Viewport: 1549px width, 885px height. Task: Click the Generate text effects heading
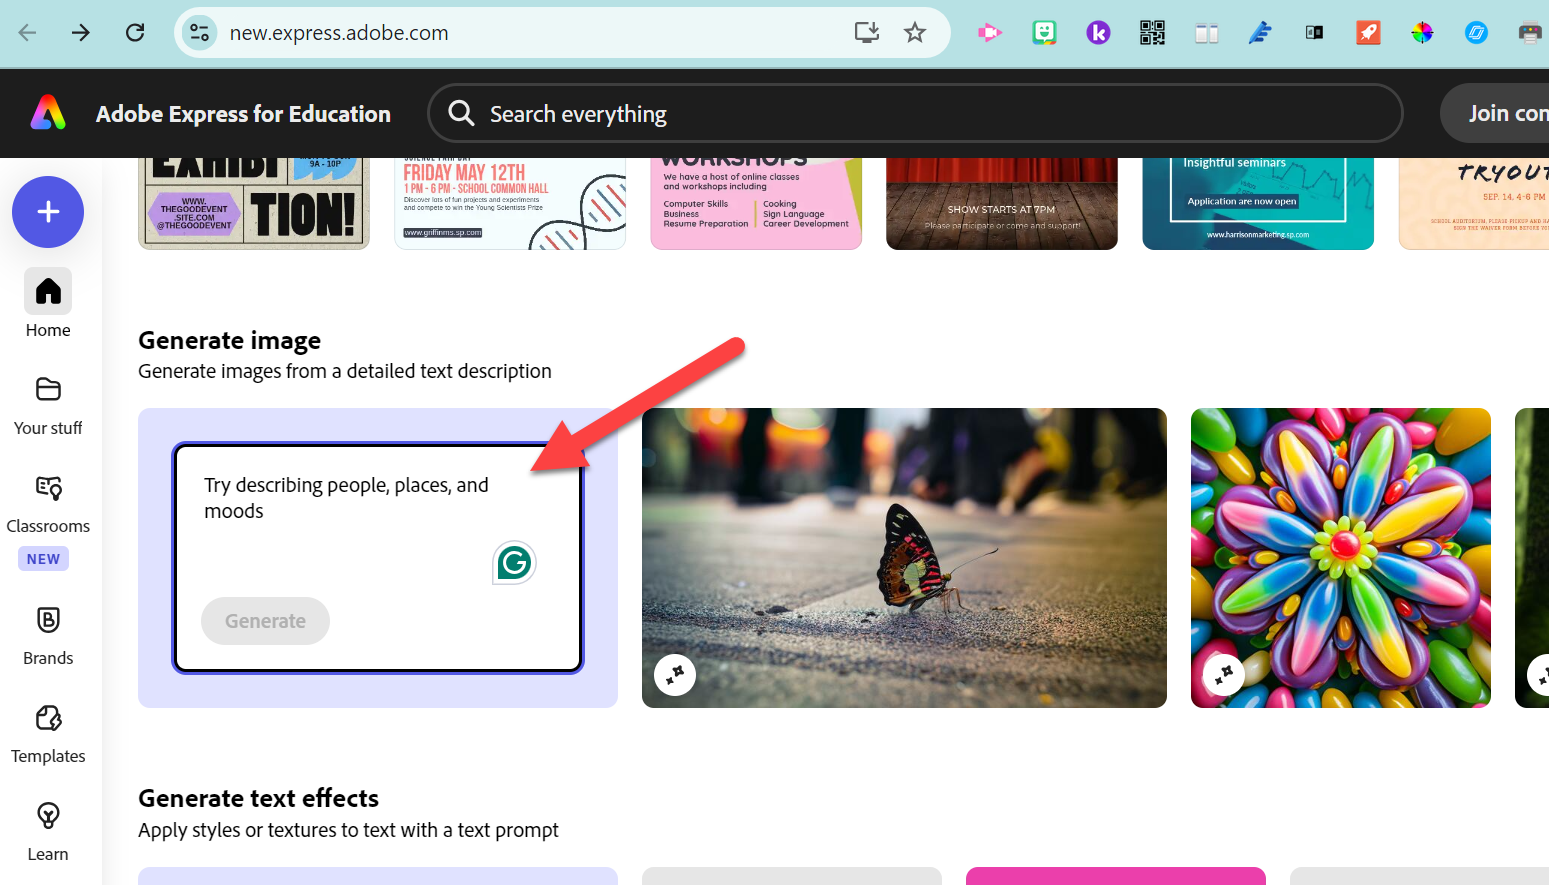(258, 798)
